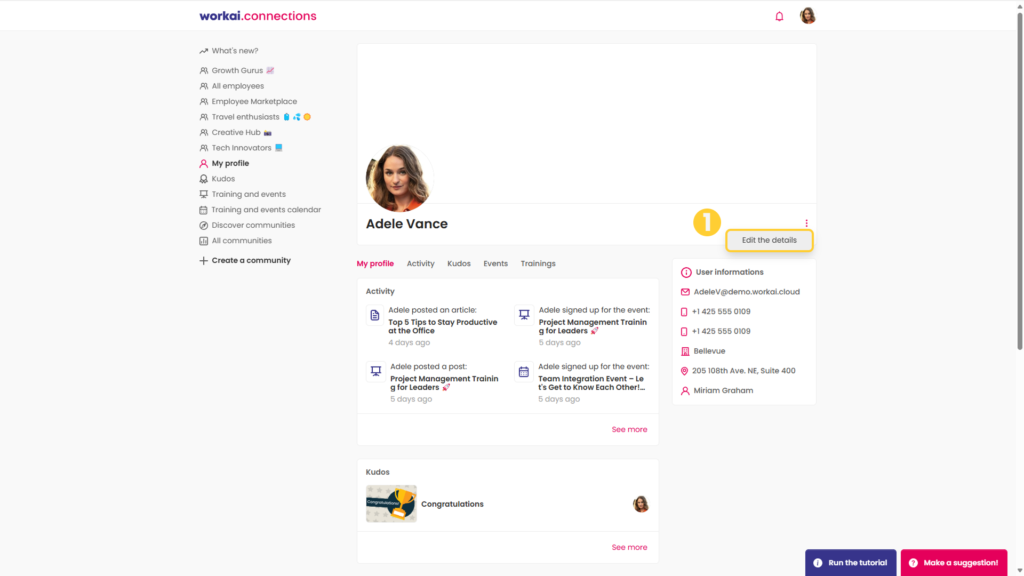Open the user avatar menu in header
The width and height of the screenshot is (1024, 576).
808,16
